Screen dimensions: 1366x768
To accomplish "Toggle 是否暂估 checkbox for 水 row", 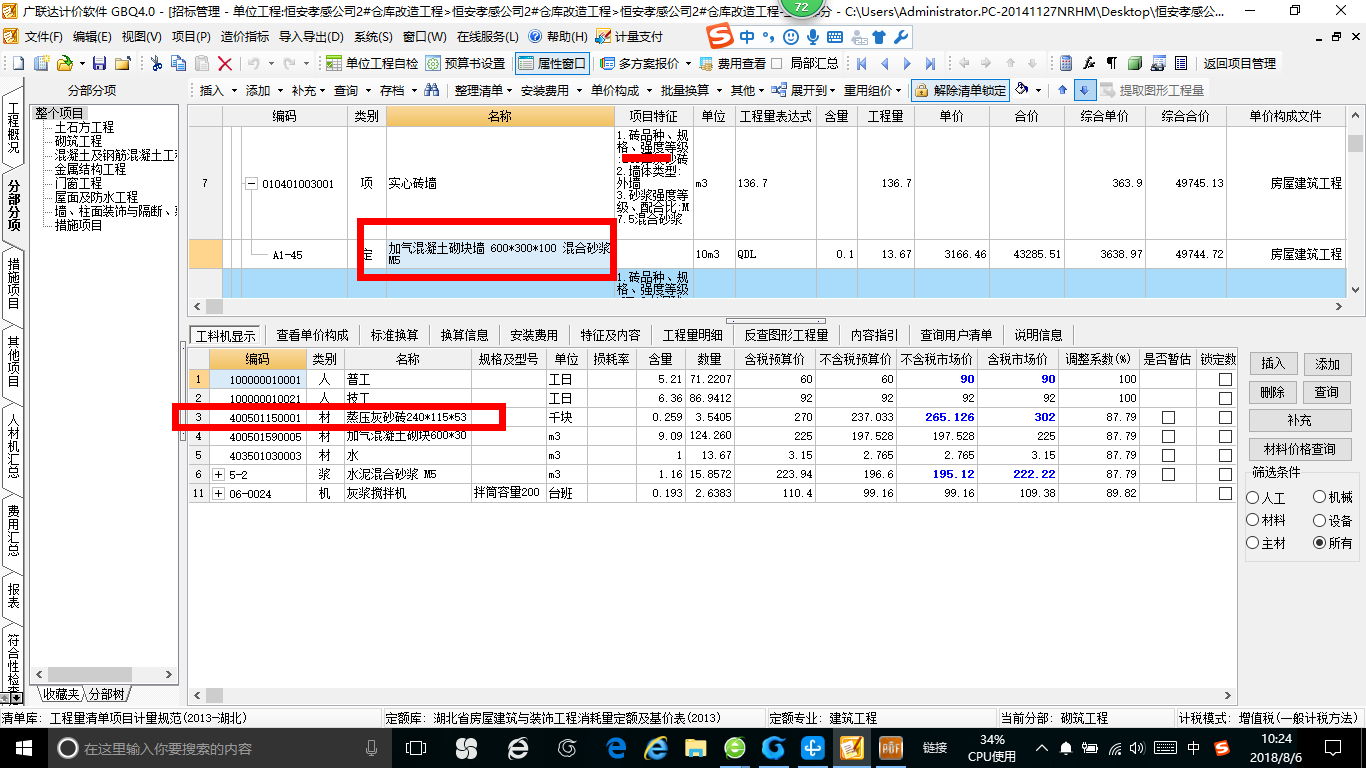I will [x=1168, y=455].
